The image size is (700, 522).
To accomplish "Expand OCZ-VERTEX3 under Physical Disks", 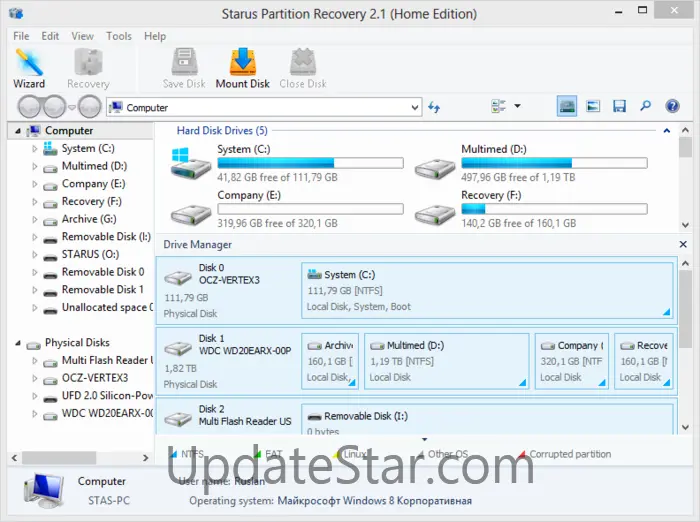I will (x=35, y=378).
